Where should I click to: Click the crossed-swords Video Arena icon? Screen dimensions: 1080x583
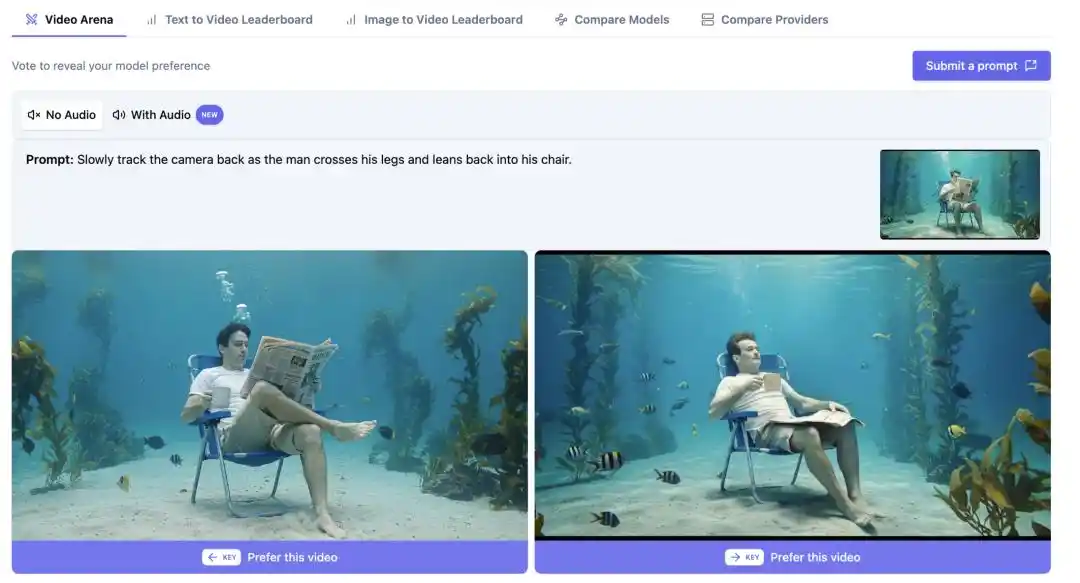[x=31, y=18]
